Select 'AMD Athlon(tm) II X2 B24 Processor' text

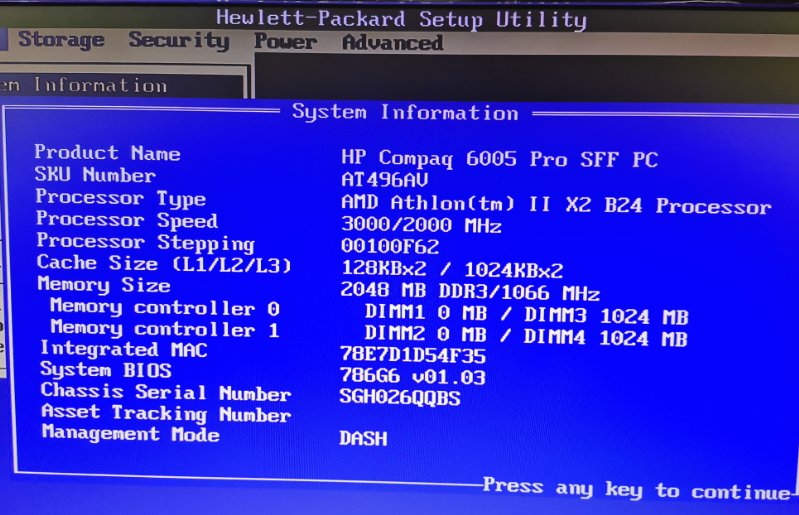pos(556,205)
